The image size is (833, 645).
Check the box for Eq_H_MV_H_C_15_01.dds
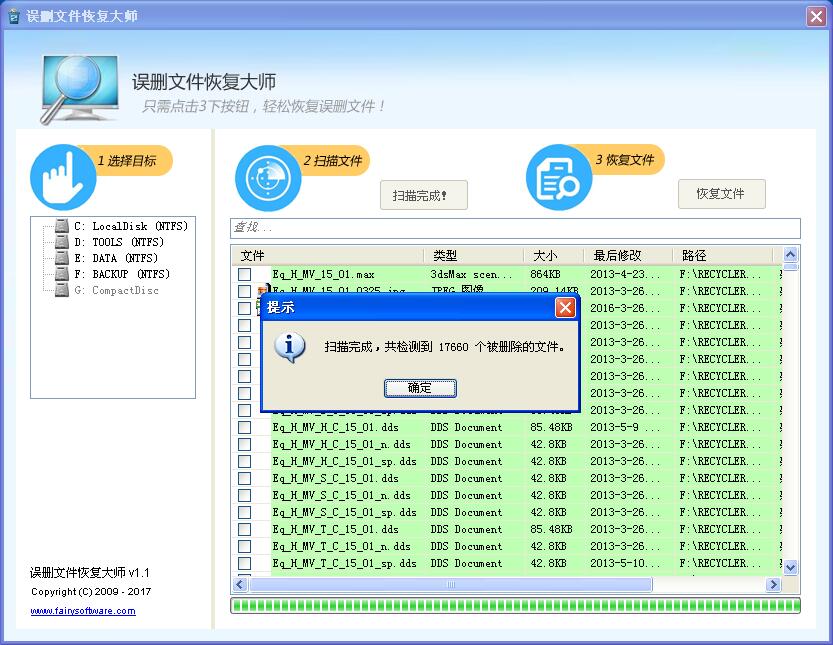[x=244, y=427]
